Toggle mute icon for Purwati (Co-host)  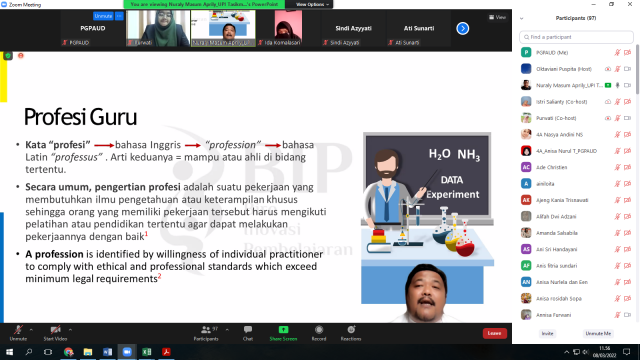[618, 118]
